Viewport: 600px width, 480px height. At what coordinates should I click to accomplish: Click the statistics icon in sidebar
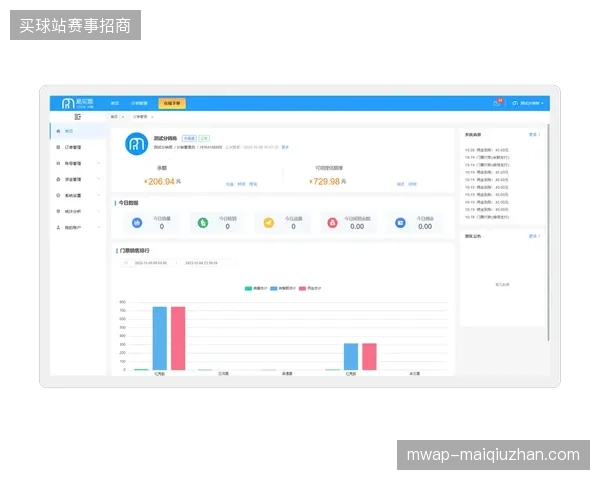click(x=58, y=211)
